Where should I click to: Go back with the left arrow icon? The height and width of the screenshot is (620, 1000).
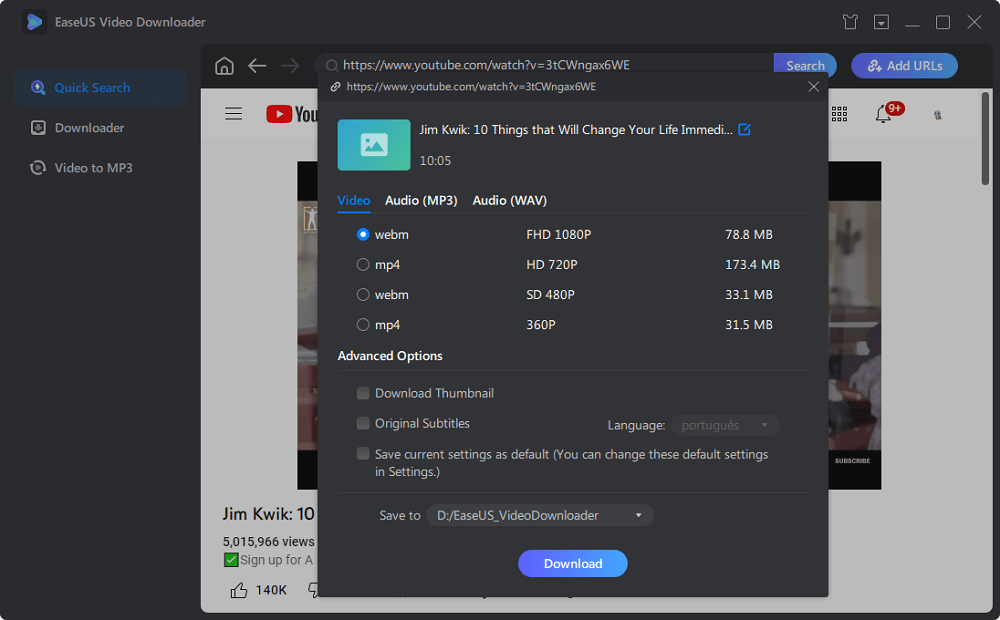pos(257,66)
